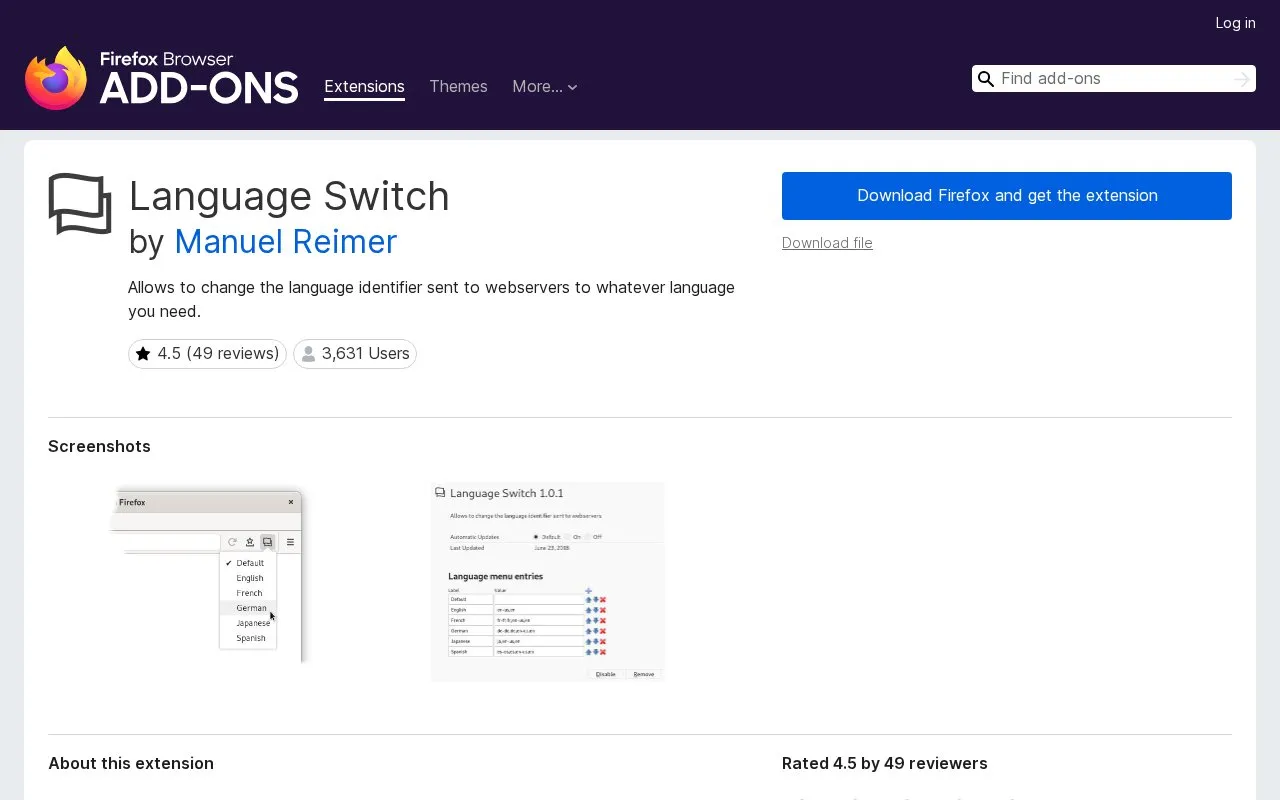Click the 3,631 Users badge
Viewport: 1280px width, 800px height.
tap(355, 354)
